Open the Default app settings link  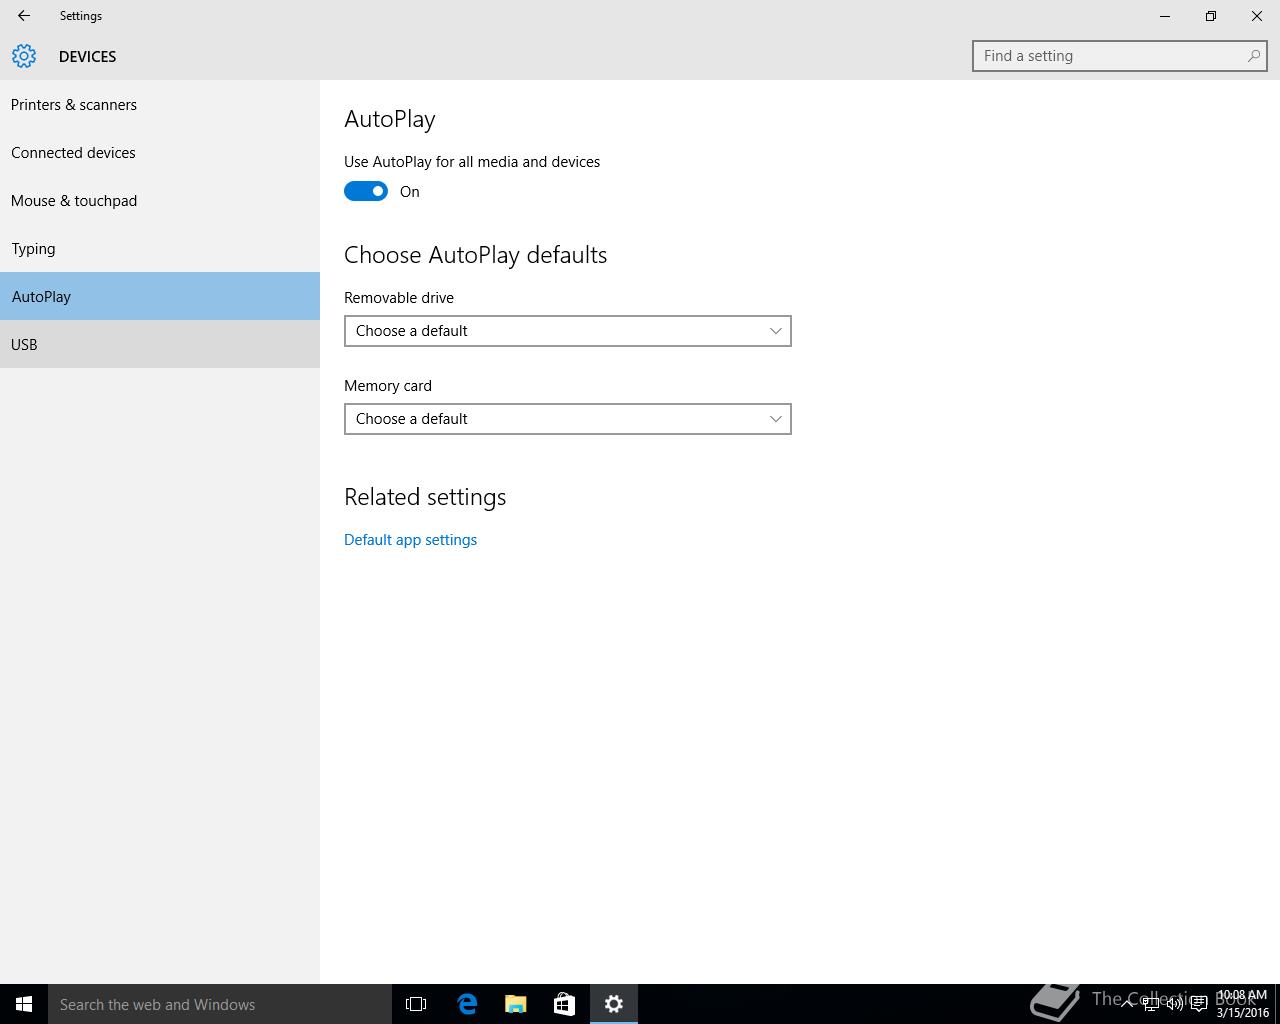(410, 540)
